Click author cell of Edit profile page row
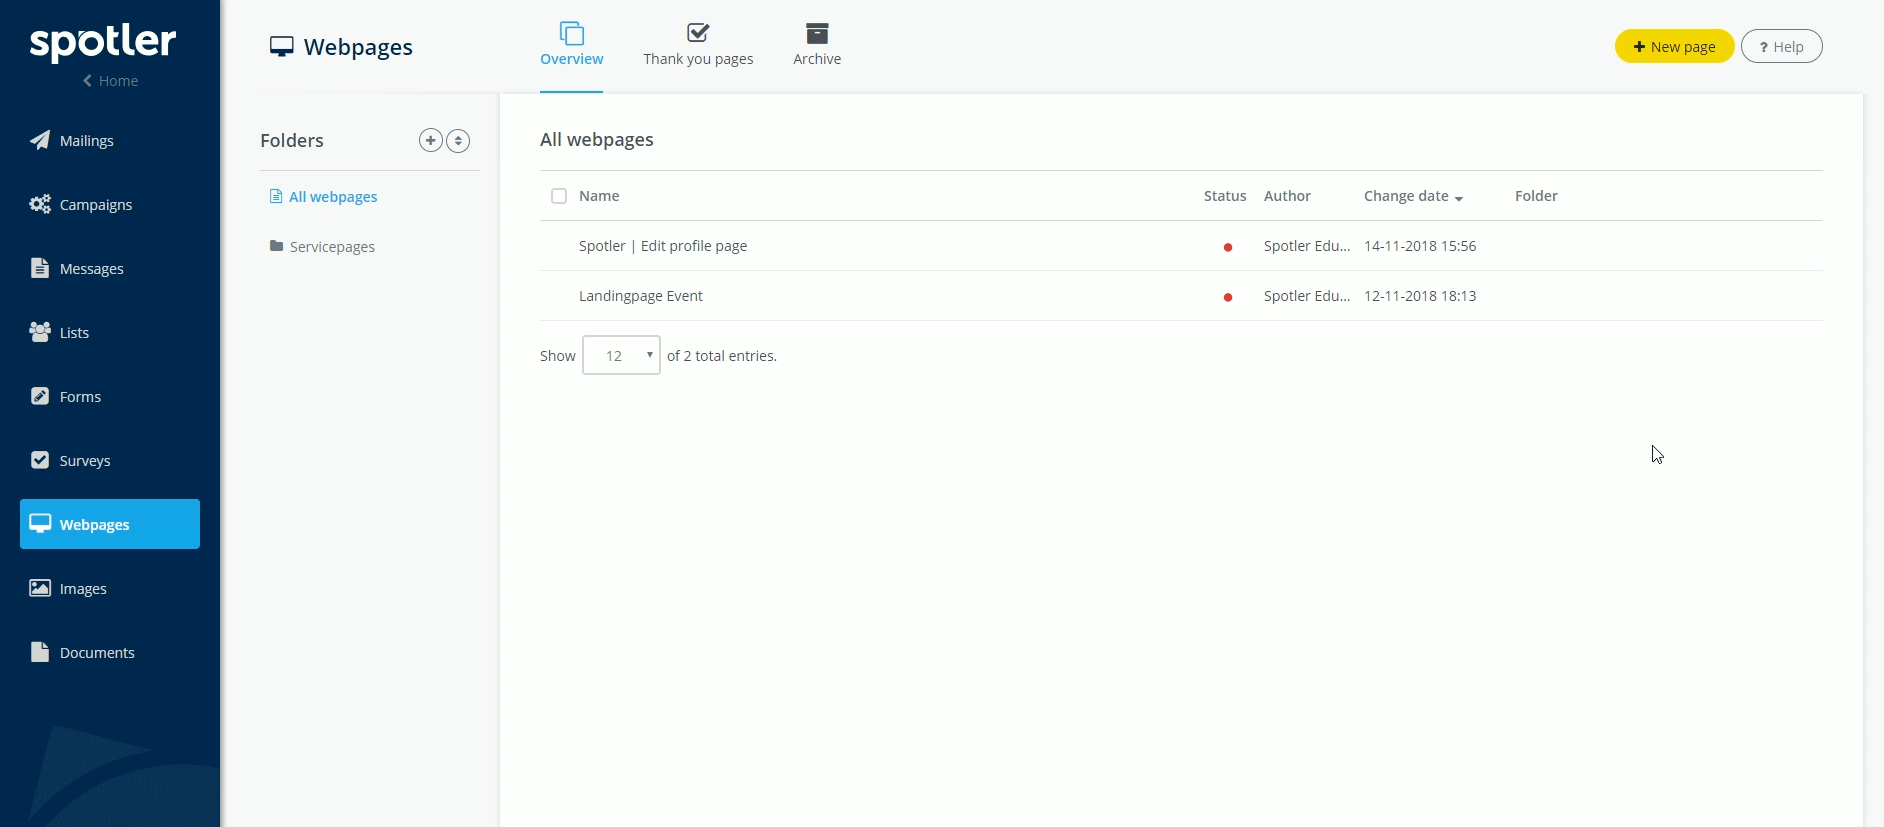The image size is (1884, 827). [1307, 246]
